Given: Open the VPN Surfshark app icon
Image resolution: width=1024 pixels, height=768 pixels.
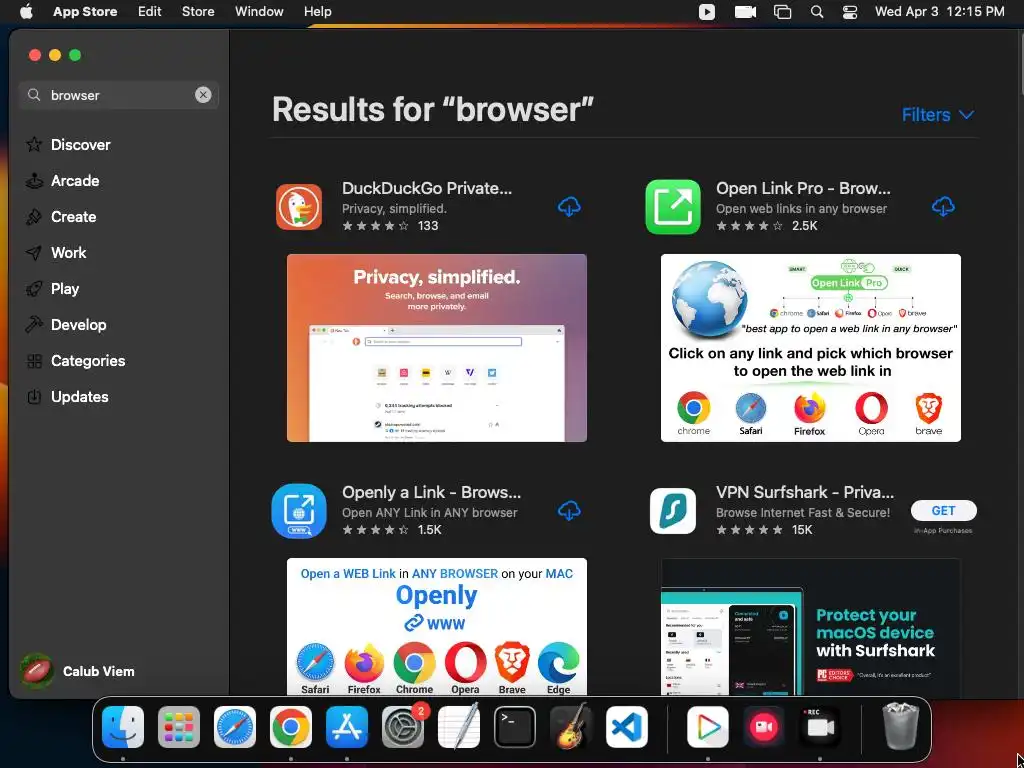Looking at the screenshot, I should 673,511.
